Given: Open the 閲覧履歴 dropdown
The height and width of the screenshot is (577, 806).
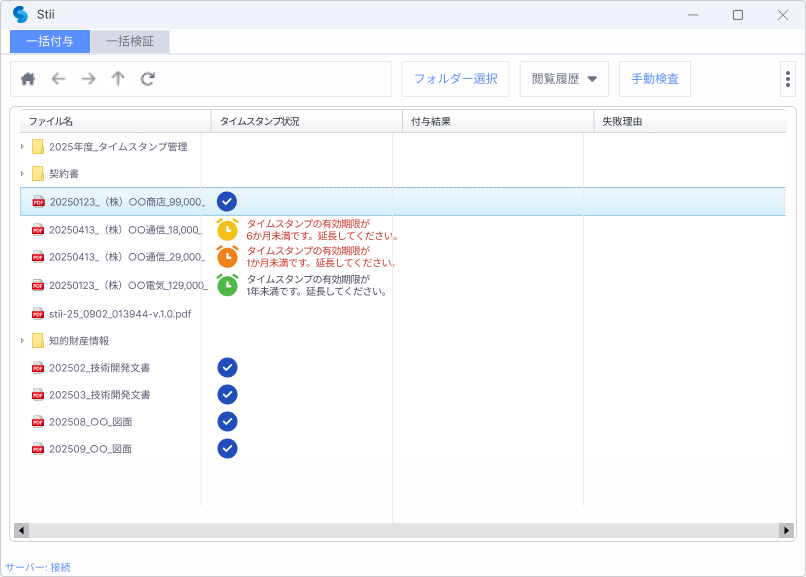Looking at the screenshot, I should coord(564,79).
